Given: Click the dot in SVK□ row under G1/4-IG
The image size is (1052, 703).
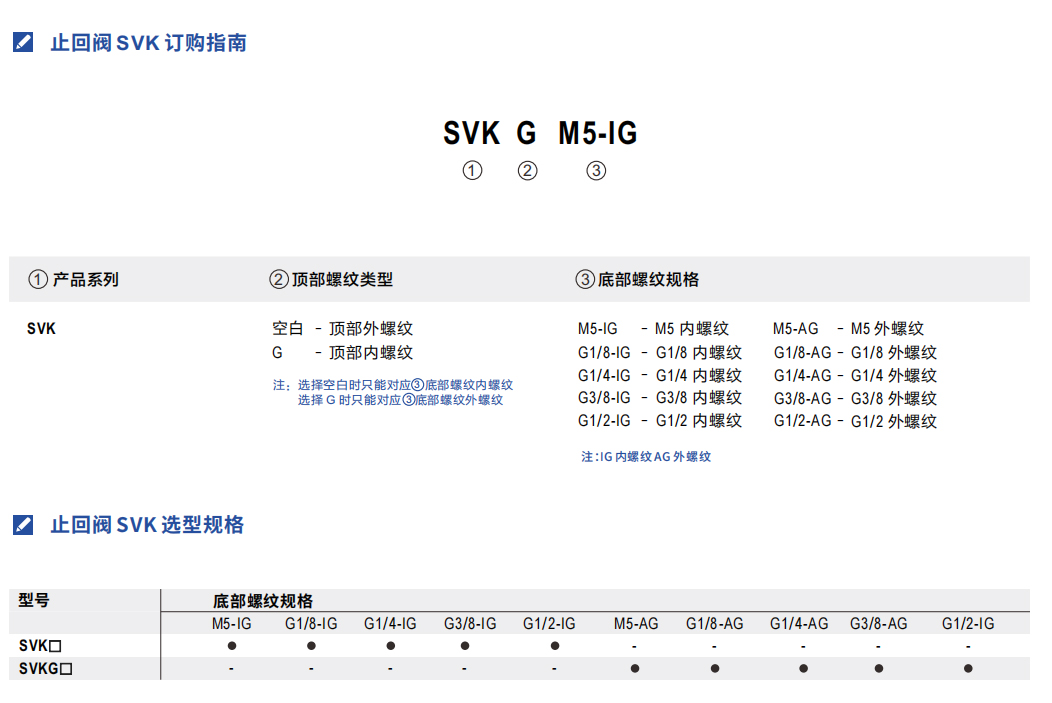Looking at the screenshot, I should [390, 646].
